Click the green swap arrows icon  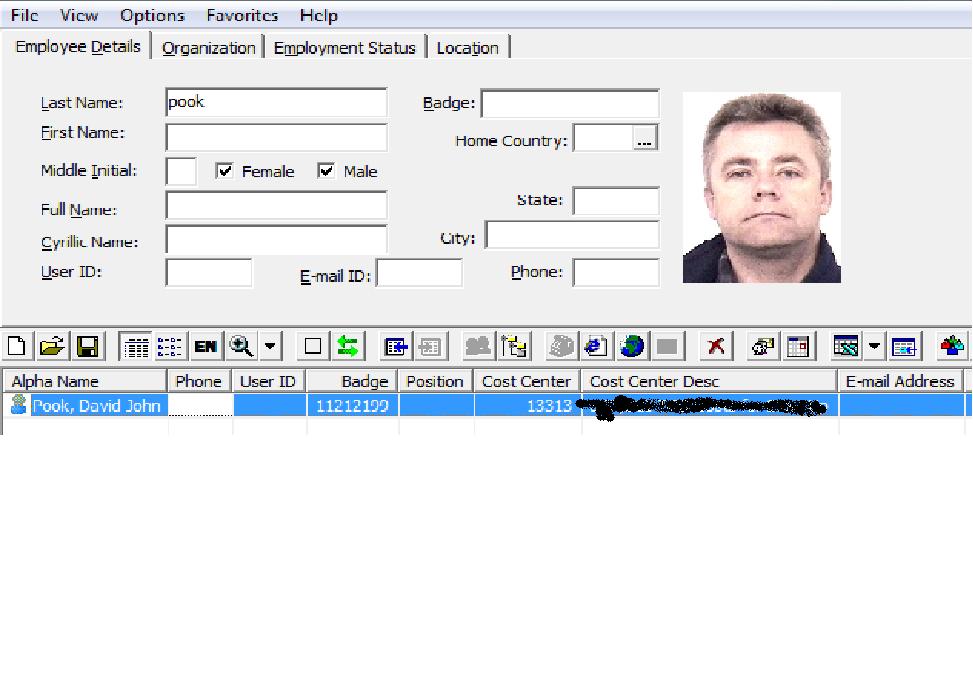point(347,347)
